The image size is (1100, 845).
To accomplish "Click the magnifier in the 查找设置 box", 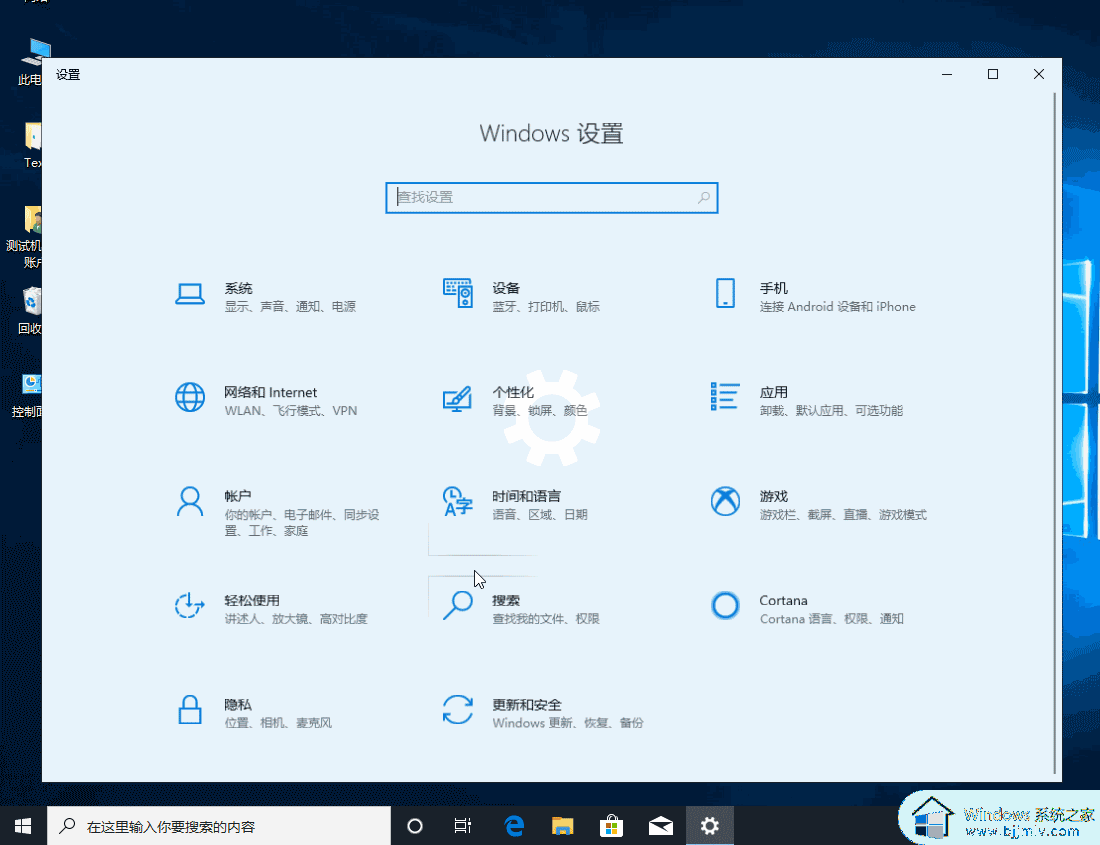I will [704, 198].
